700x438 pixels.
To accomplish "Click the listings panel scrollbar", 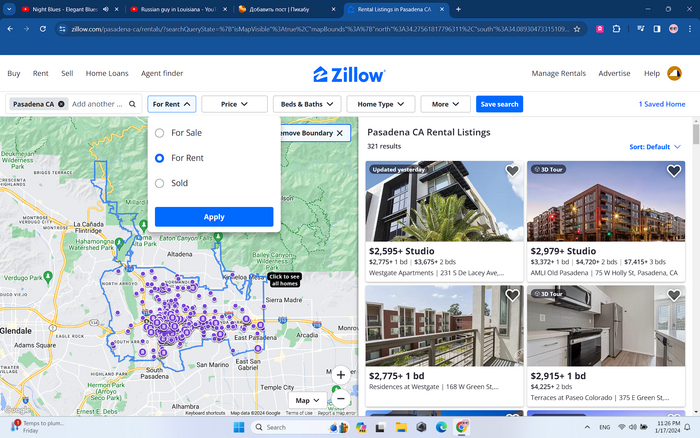I will (x=696, y=134).
